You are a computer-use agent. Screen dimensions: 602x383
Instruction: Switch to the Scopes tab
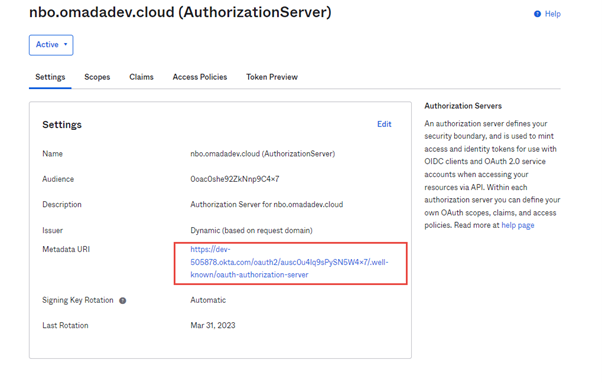click(97, 77)
